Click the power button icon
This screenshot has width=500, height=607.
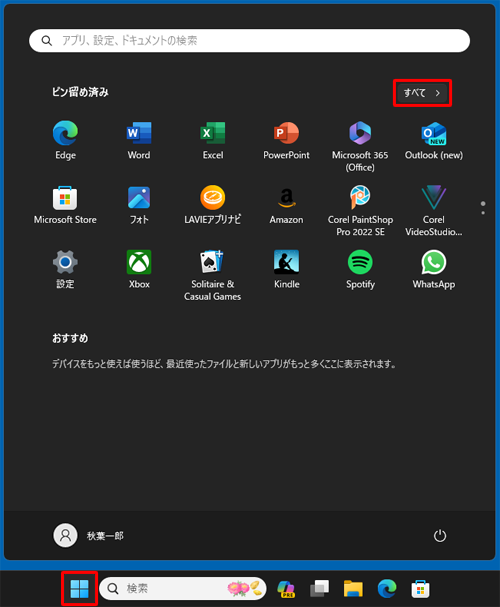point(440,536)
